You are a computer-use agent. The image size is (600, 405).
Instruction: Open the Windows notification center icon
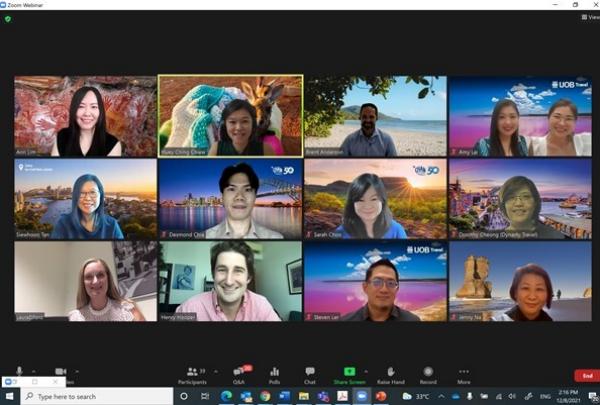[593, 397]
